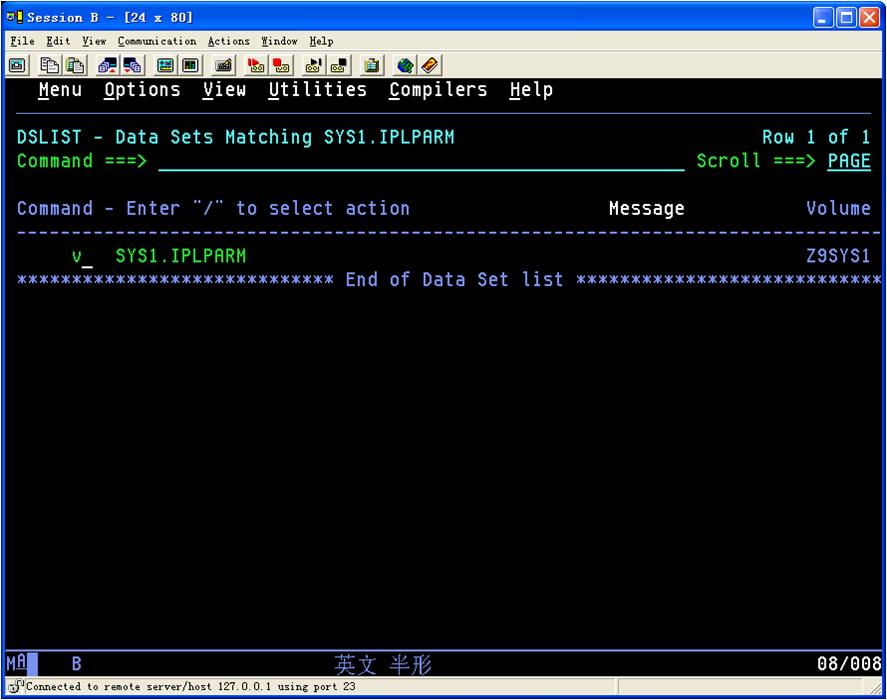Open the Actions menu
Image resolution: width=887 pixels, height=700 pixels.
point(229,41)
